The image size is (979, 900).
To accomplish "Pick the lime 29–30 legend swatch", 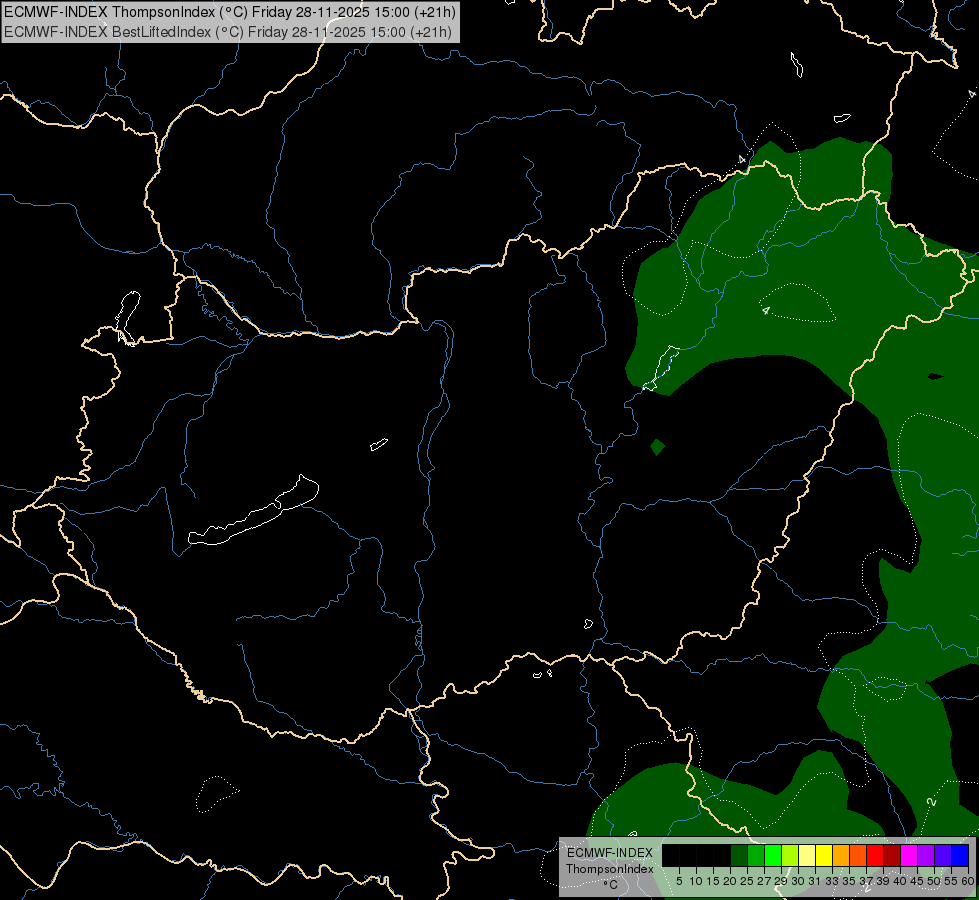I will pos(789,855).
